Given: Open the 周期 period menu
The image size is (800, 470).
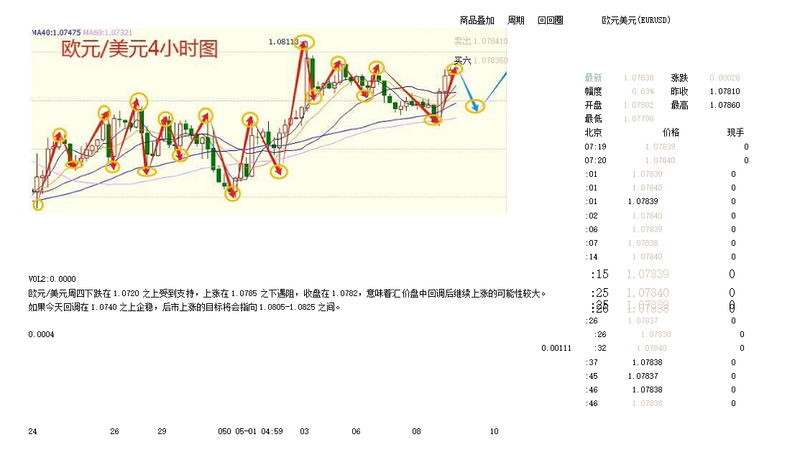Looking at the screenshot, I should point(516,20).
